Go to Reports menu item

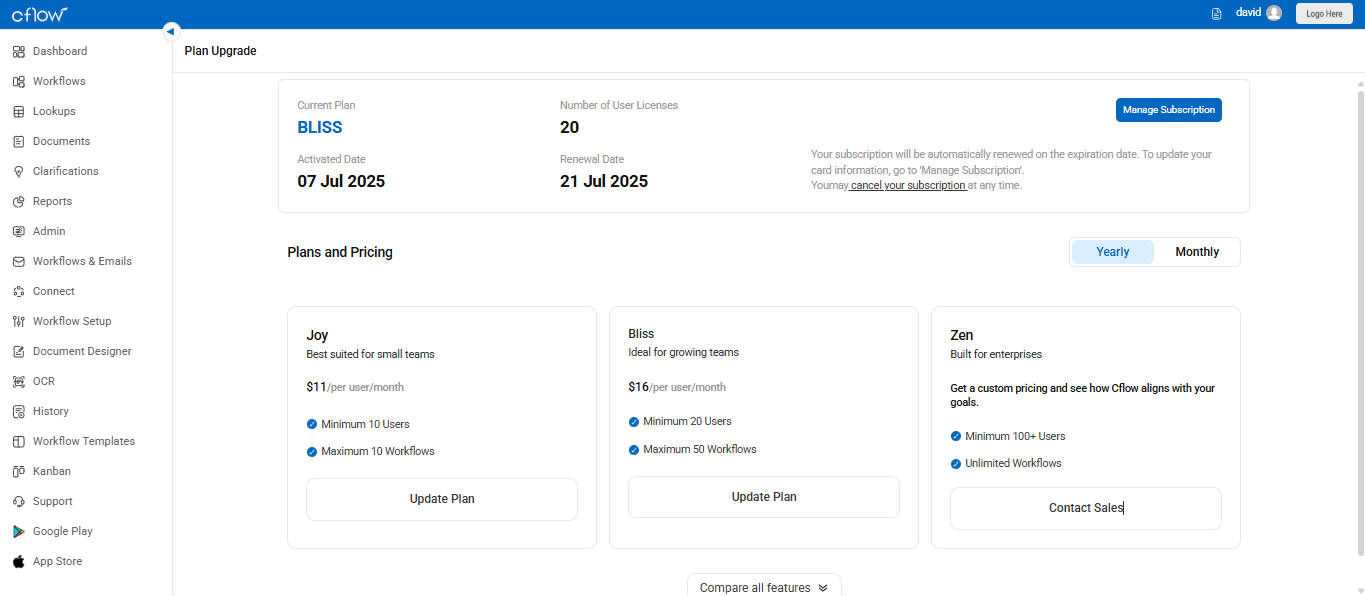coord(52,201)
